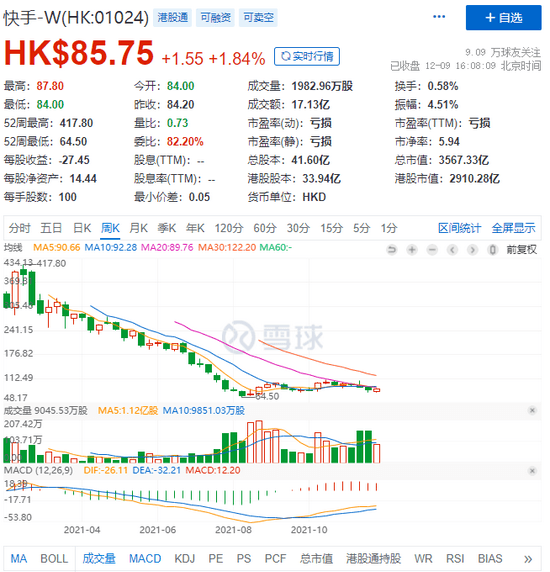Screen dimensions: 550x572
Task: Click the 快手-W(HK:01024) stock title
Action: (76, 18)
